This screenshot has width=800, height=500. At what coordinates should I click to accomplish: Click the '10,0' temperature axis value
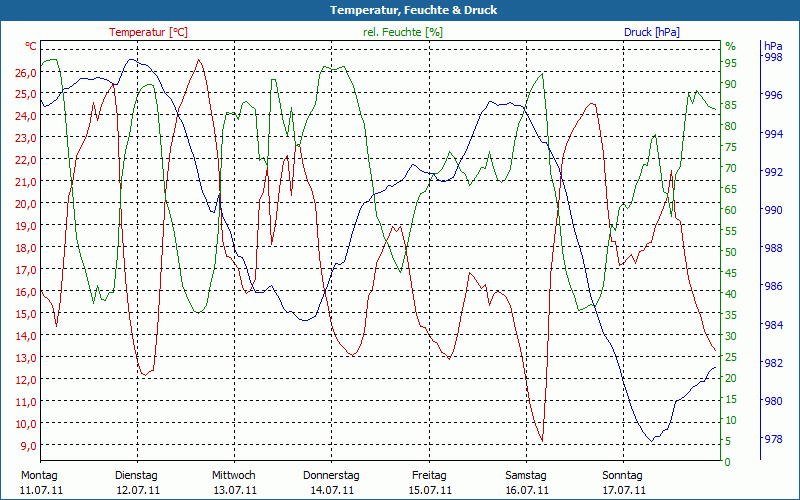pyautogui.click(x=26, y=424)
